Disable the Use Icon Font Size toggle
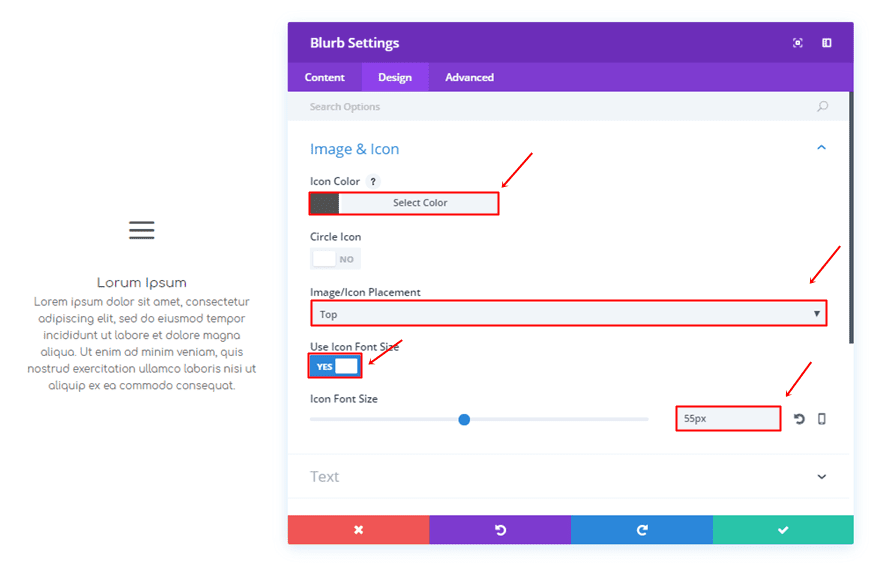880x583 pixels. pos(335,366)
